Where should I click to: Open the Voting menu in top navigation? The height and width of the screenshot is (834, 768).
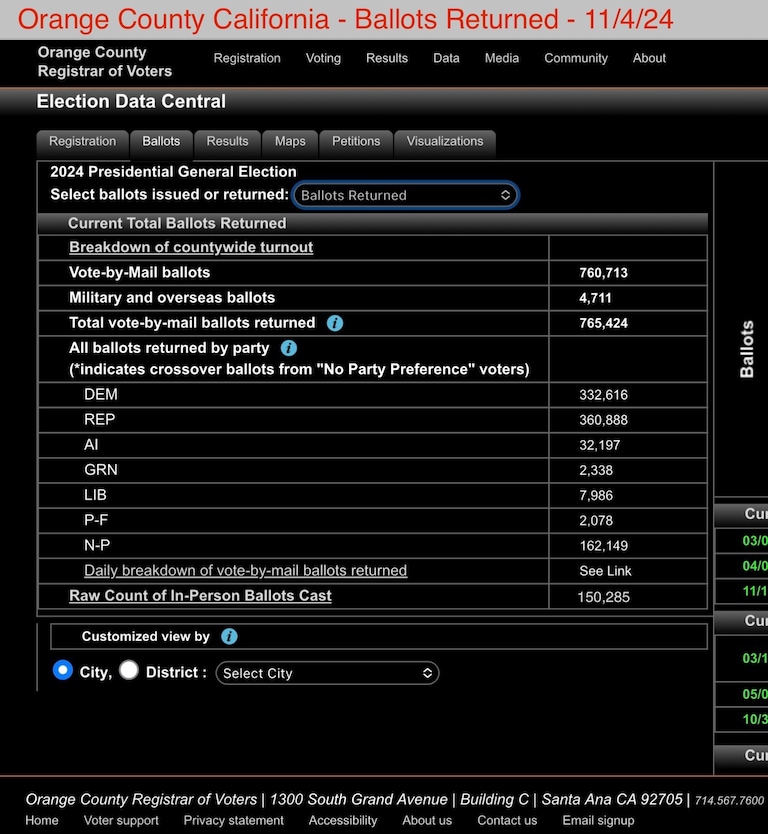(x=323, y=58)
